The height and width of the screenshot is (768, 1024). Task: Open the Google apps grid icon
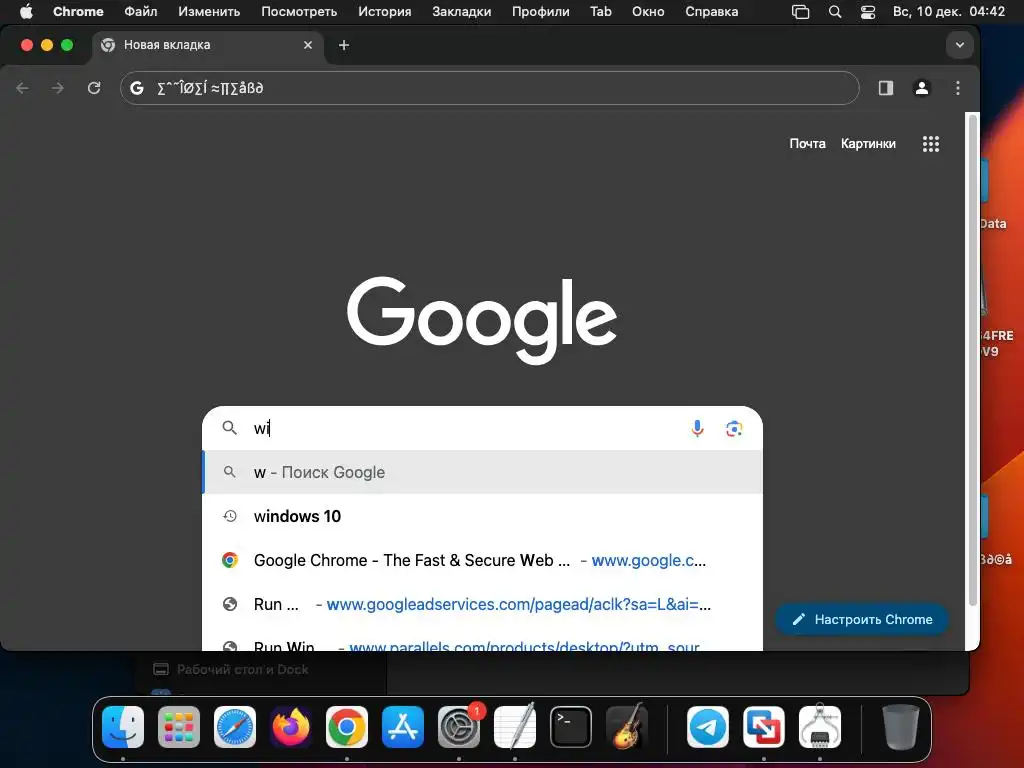click(x=931, y=144)
